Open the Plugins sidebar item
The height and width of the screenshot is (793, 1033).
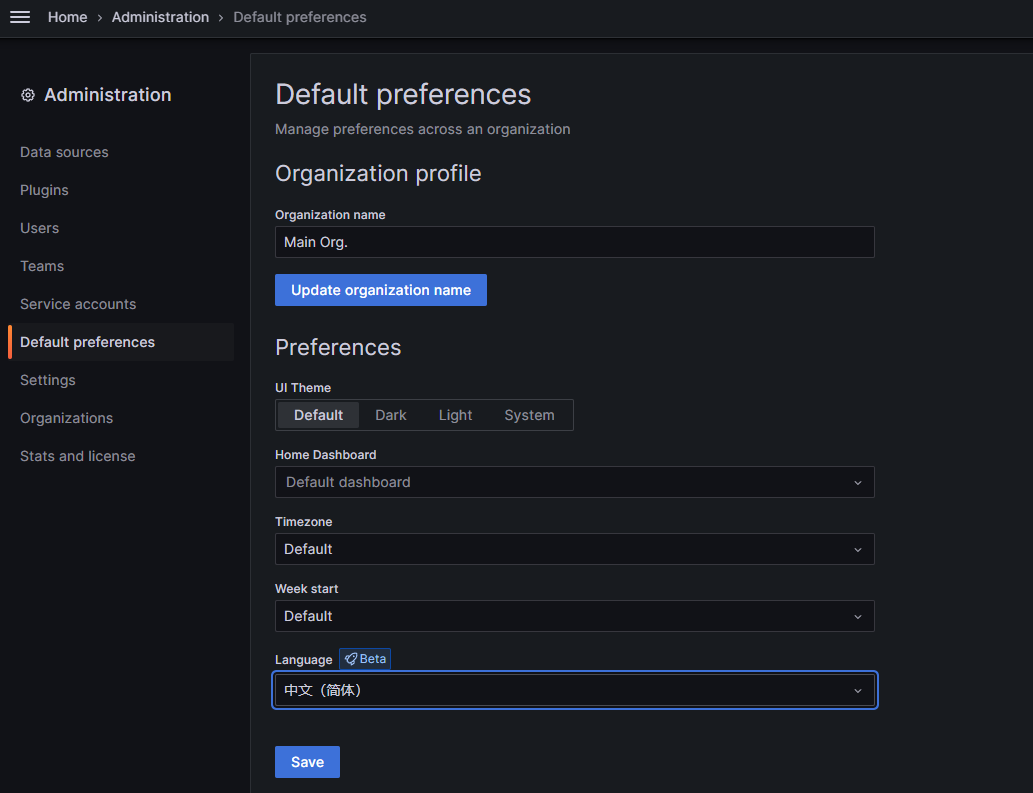pyautogui.click(x=44, y=190)
